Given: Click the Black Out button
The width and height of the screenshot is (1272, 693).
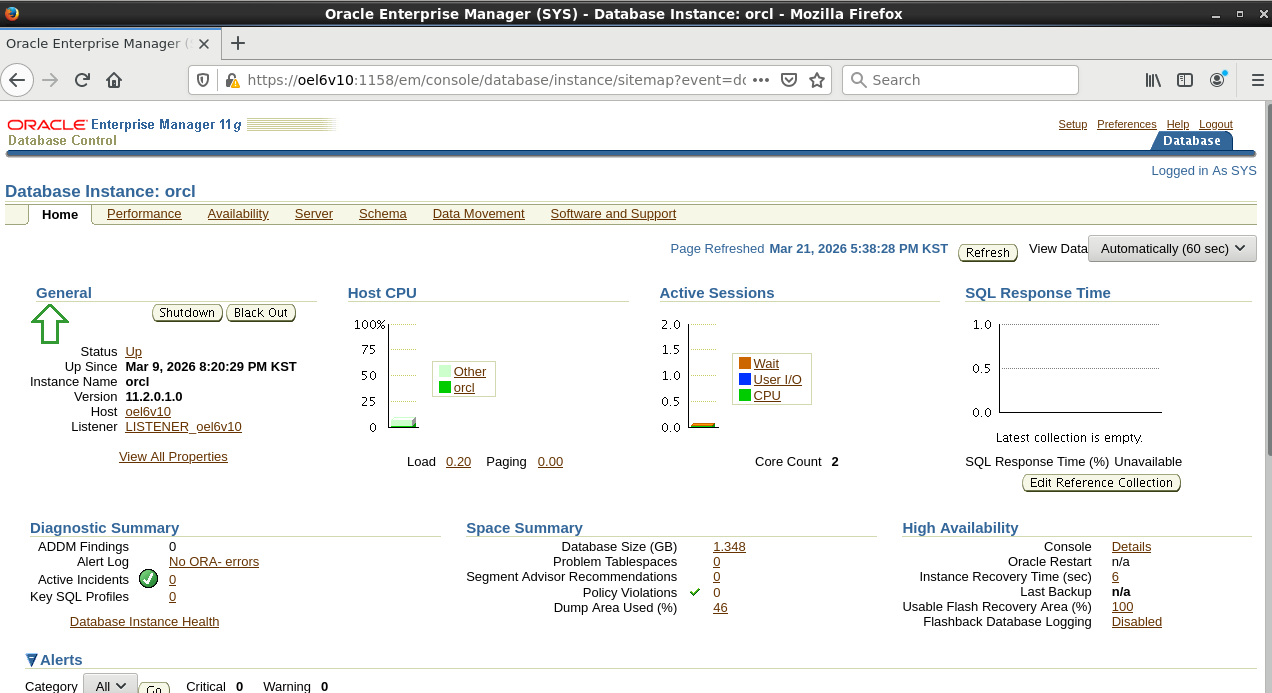Looking at the screenshot, I should [x=261, y=313].
